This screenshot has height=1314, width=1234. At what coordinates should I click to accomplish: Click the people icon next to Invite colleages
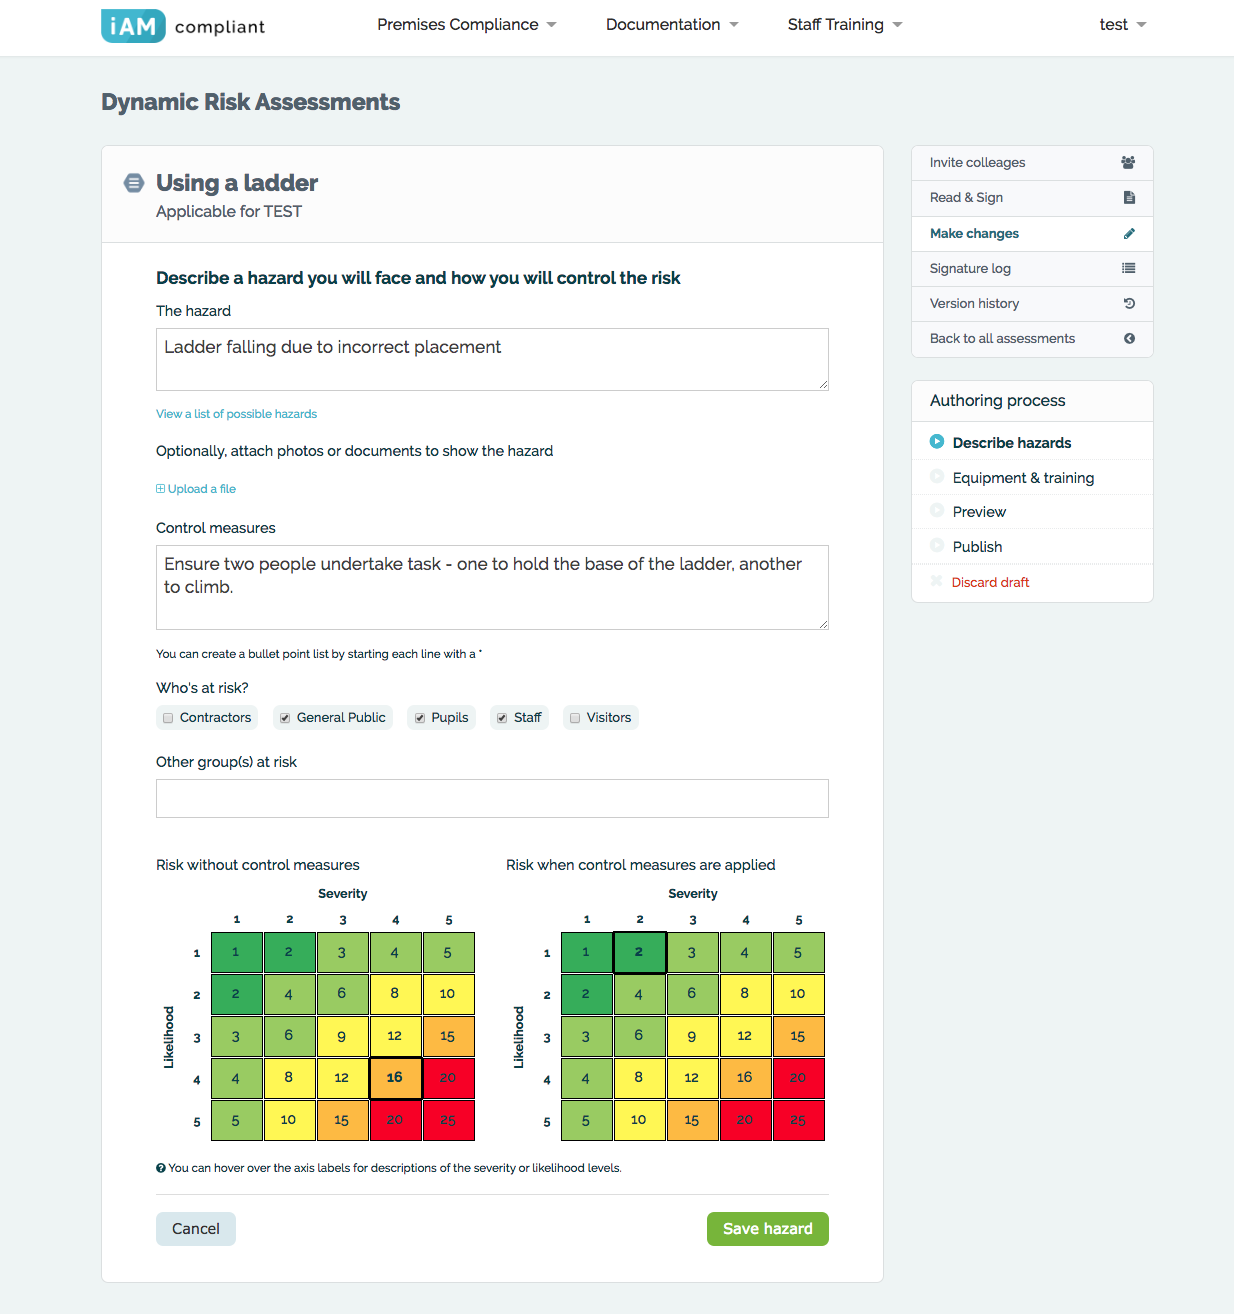[1127, 162]
